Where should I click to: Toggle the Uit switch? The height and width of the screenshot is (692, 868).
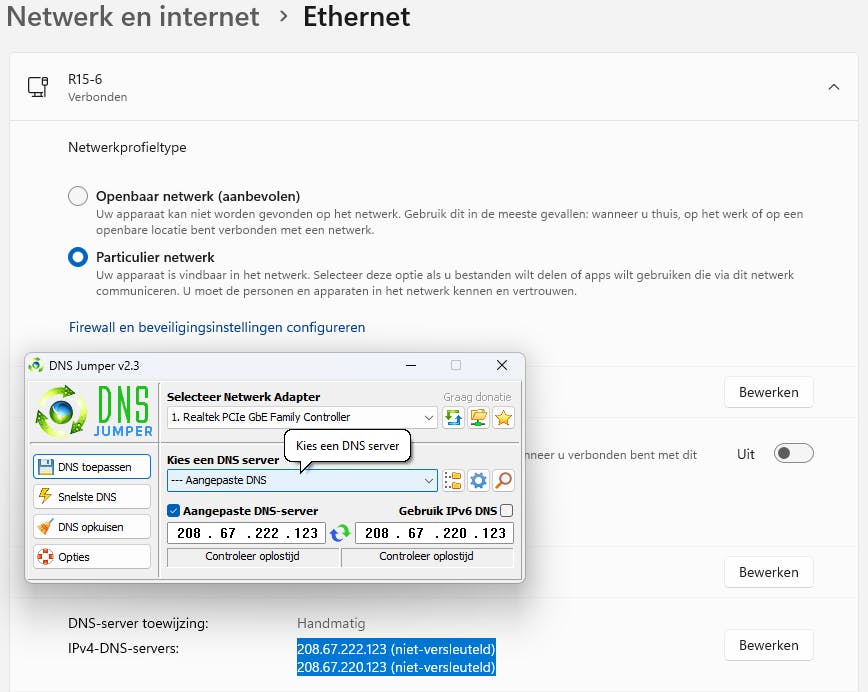[x=793, y=453]
